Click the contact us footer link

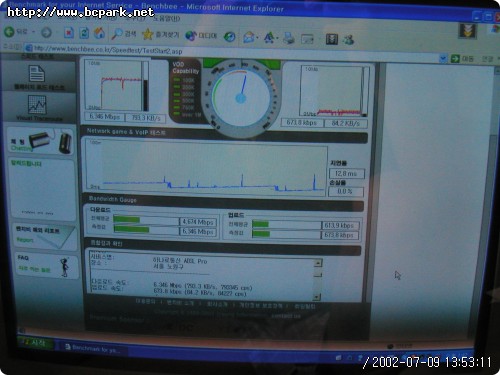pos(285,316)
